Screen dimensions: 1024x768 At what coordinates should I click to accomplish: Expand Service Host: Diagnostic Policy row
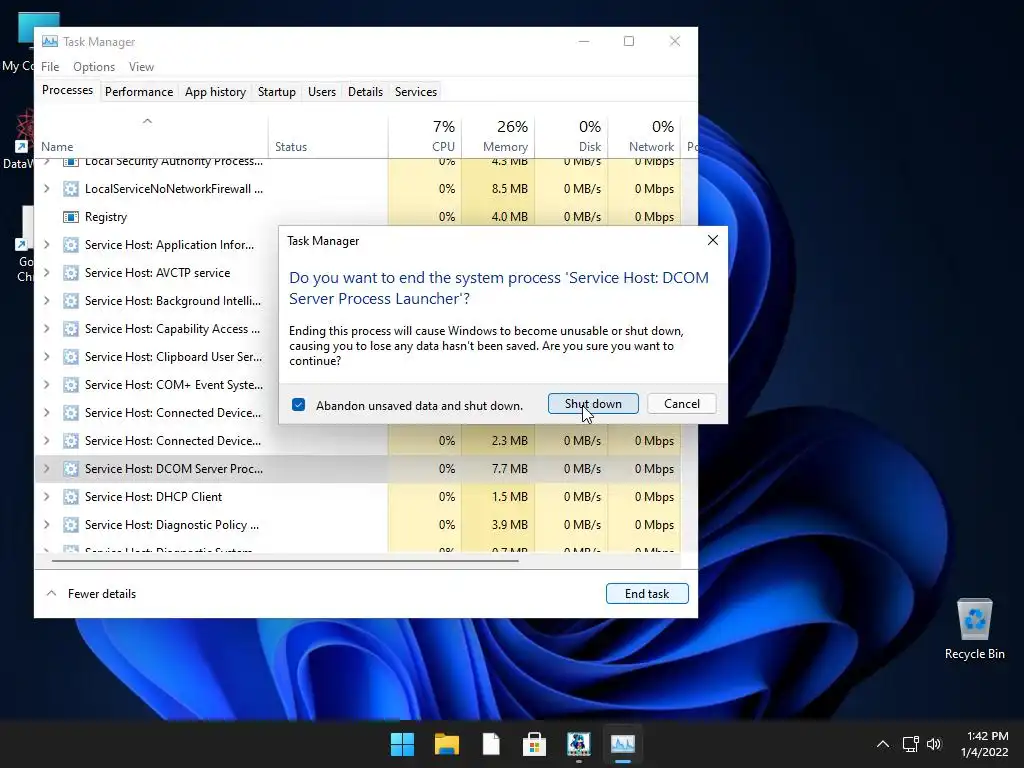click(46, 525)
